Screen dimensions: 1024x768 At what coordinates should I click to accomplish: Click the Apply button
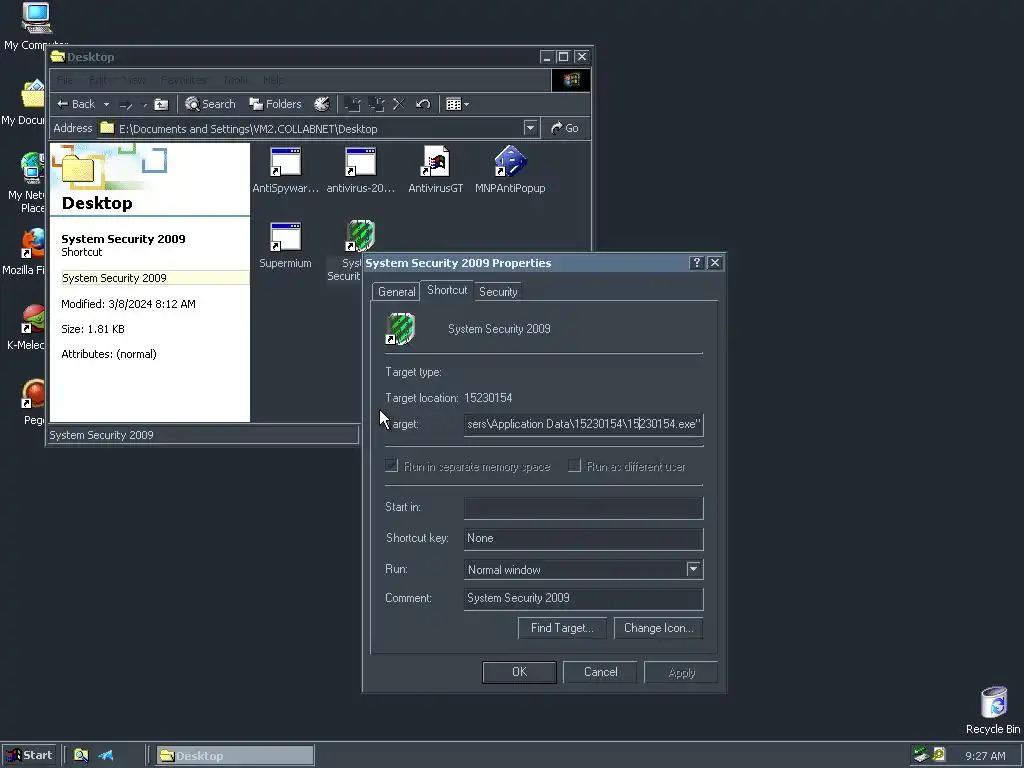click(x=681, y=672)
